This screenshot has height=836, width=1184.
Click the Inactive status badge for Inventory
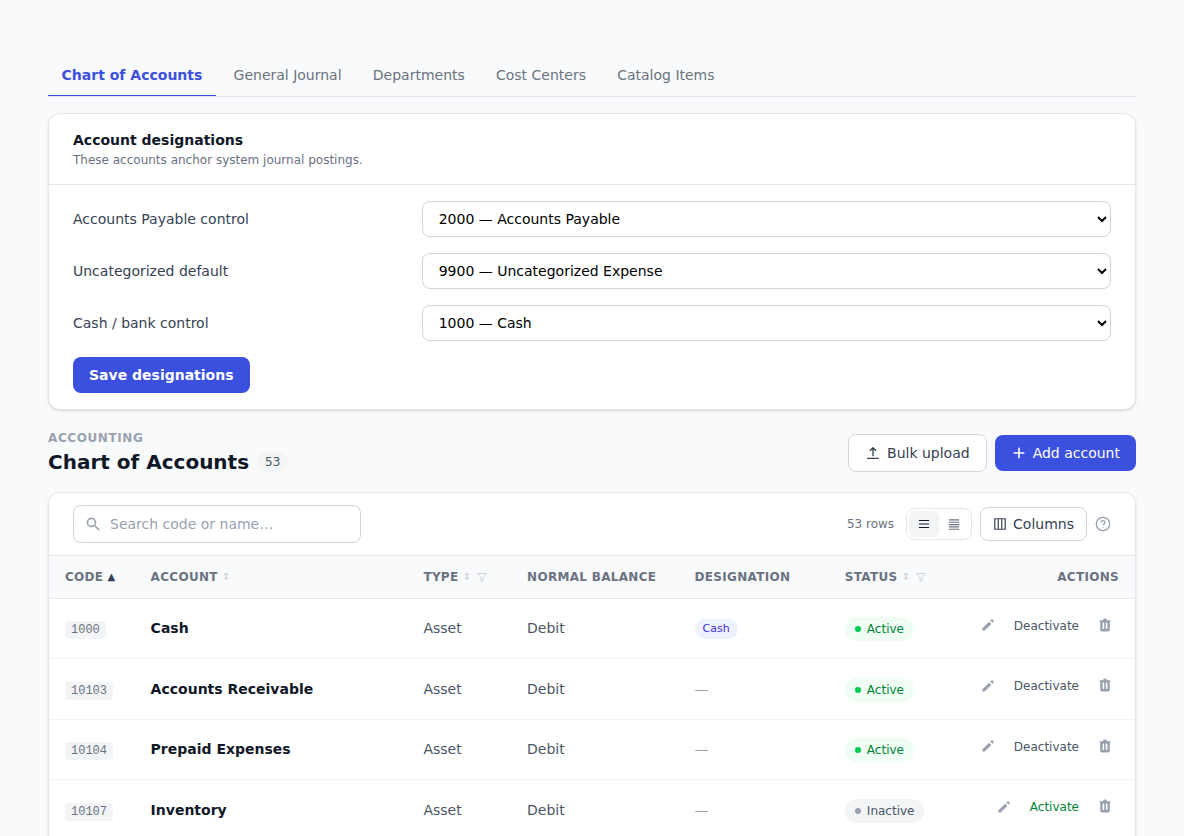883,810
